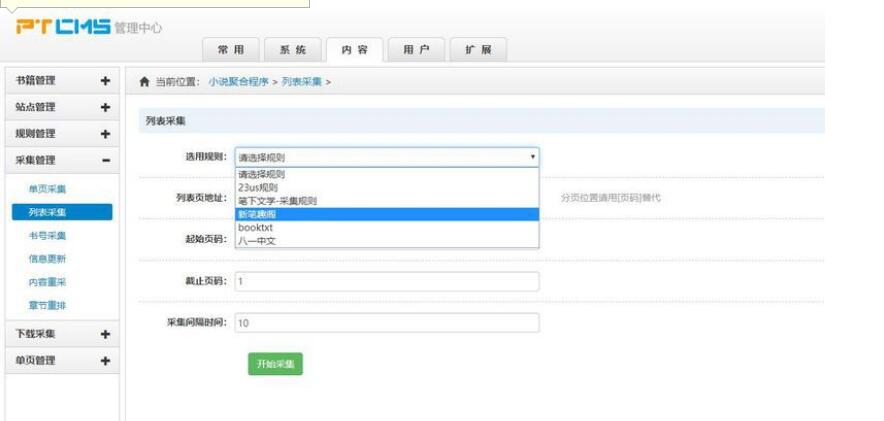Expand 下载采集 plus icon
884x421 pixels.
[105, 334]
